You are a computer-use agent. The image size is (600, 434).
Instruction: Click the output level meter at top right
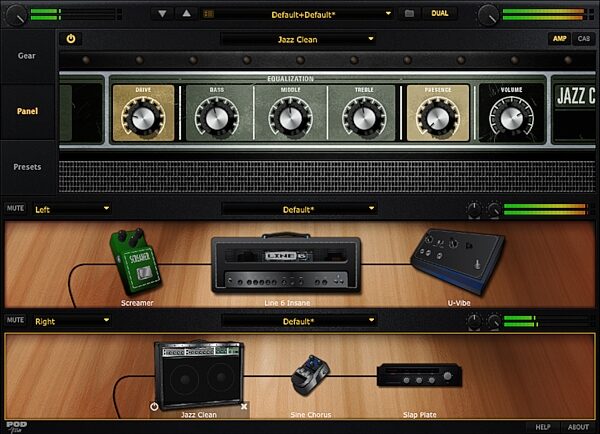point(548,14)
